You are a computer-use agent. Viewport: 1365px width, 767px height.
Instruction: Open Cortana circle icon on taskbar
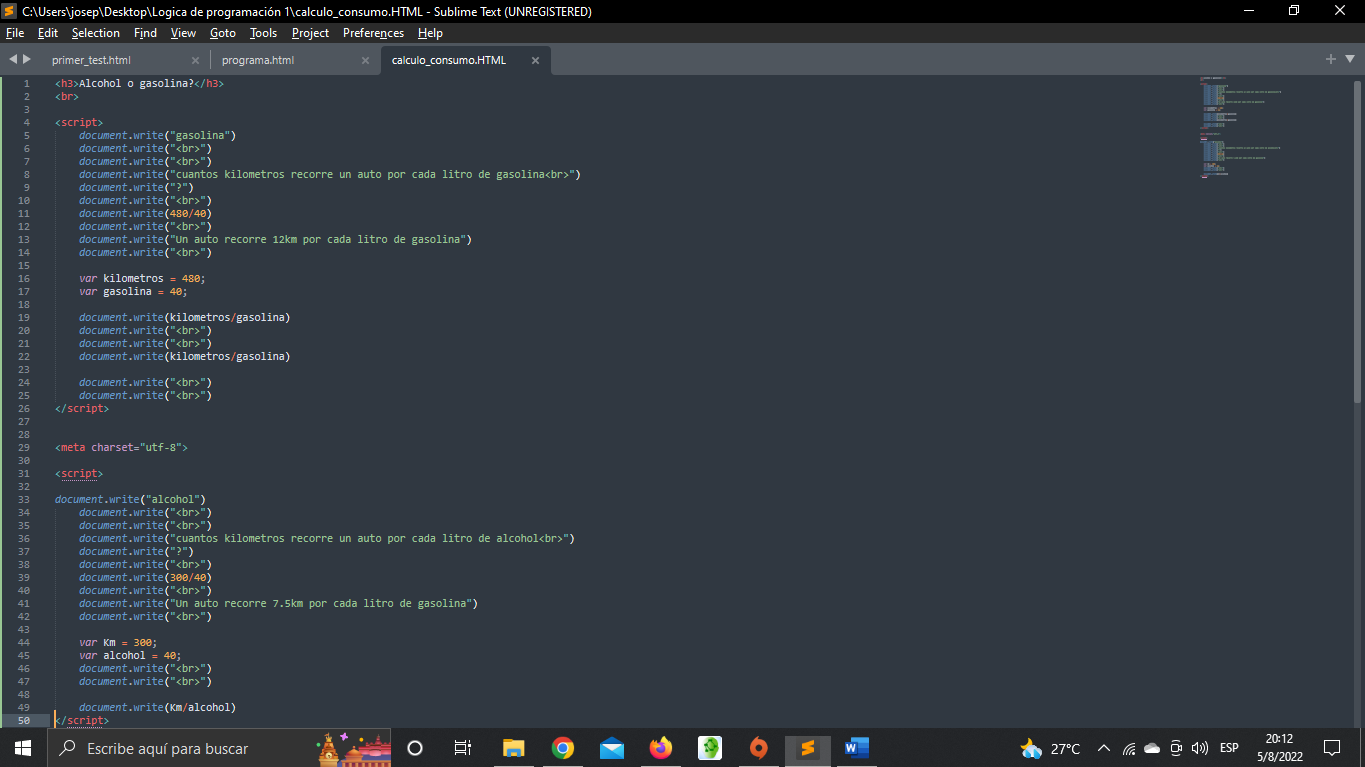pyautogui.click(x=415, y=748)
